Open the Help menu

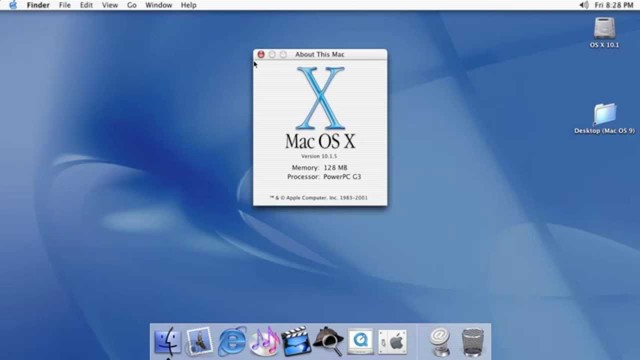pos(189,5)
